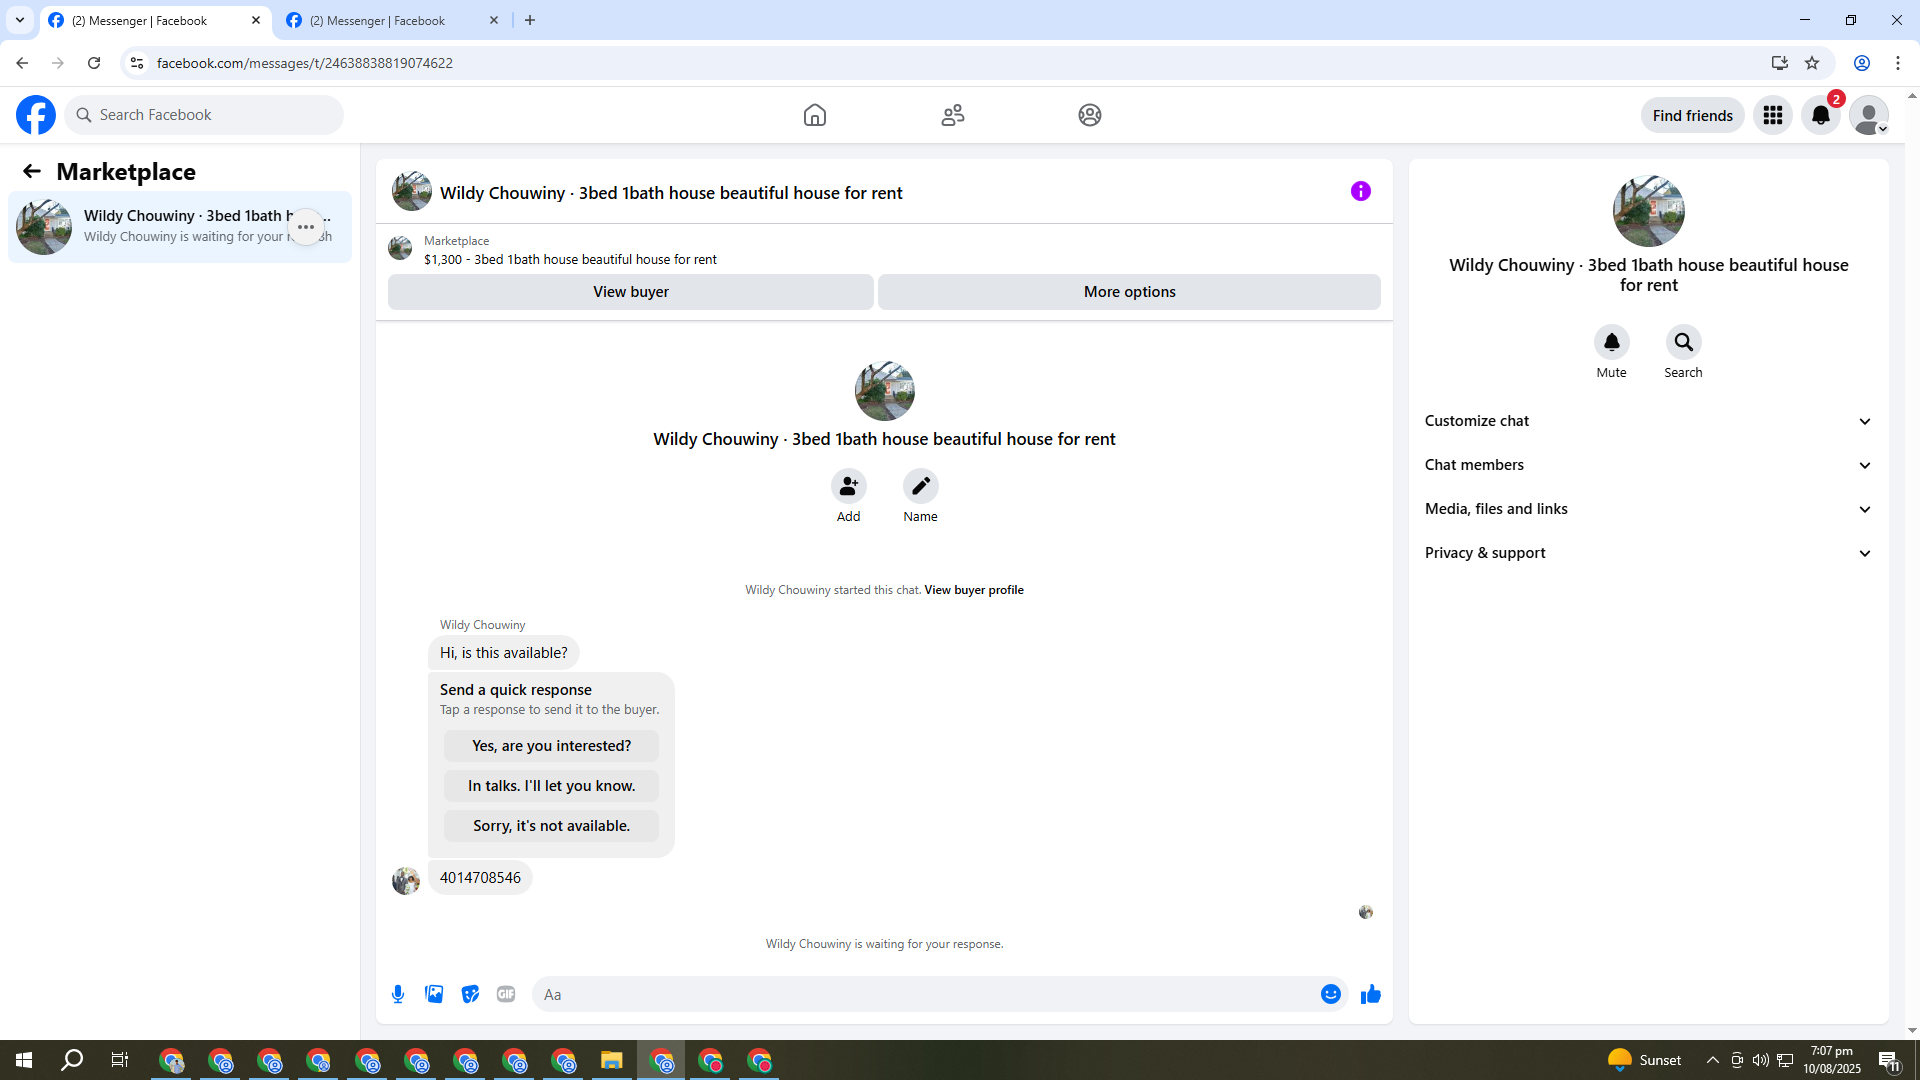1920x1080 pixels.
Task: Click the View buyer button
Action: tap(630, 292)
